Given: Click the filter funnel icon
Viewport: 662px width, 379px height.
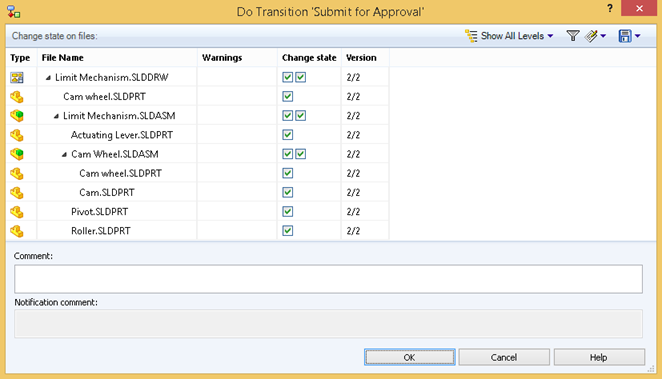Looking at the screenshot, I should (x=572, y=36).
